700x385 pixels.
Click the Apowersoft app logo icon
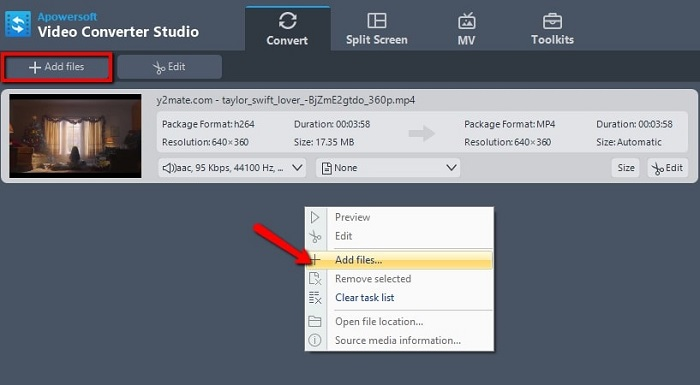[x=18, y=24]
